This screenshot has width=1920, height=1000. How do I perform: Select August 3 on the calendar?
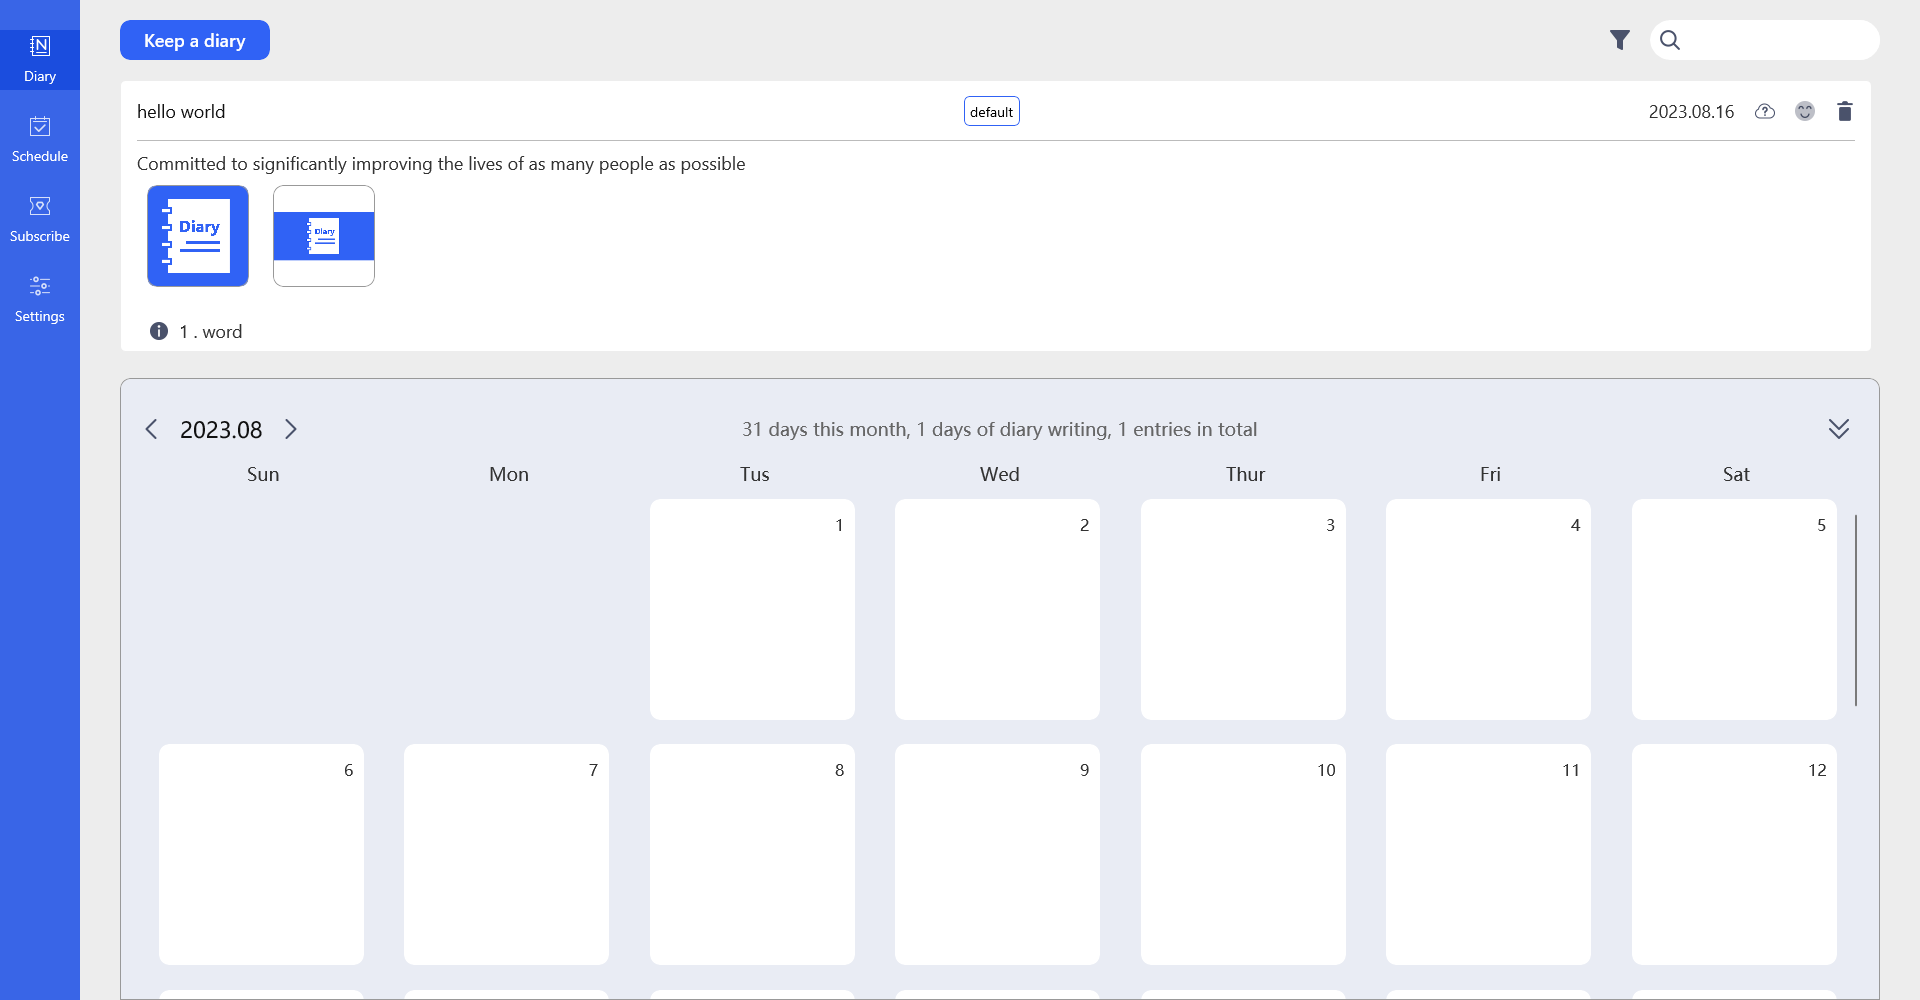pyautogui.click(x=1243, y=609)
